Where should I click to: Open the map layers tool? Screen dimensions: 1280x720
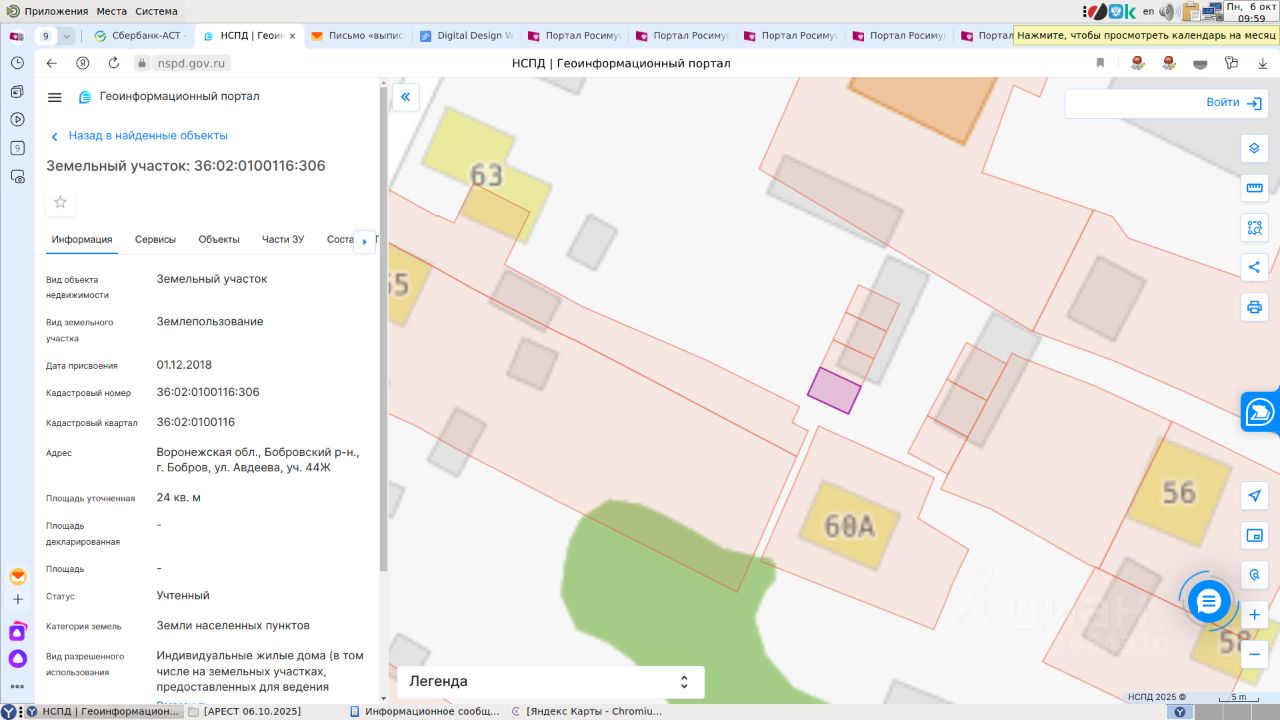coord(1254,149)
